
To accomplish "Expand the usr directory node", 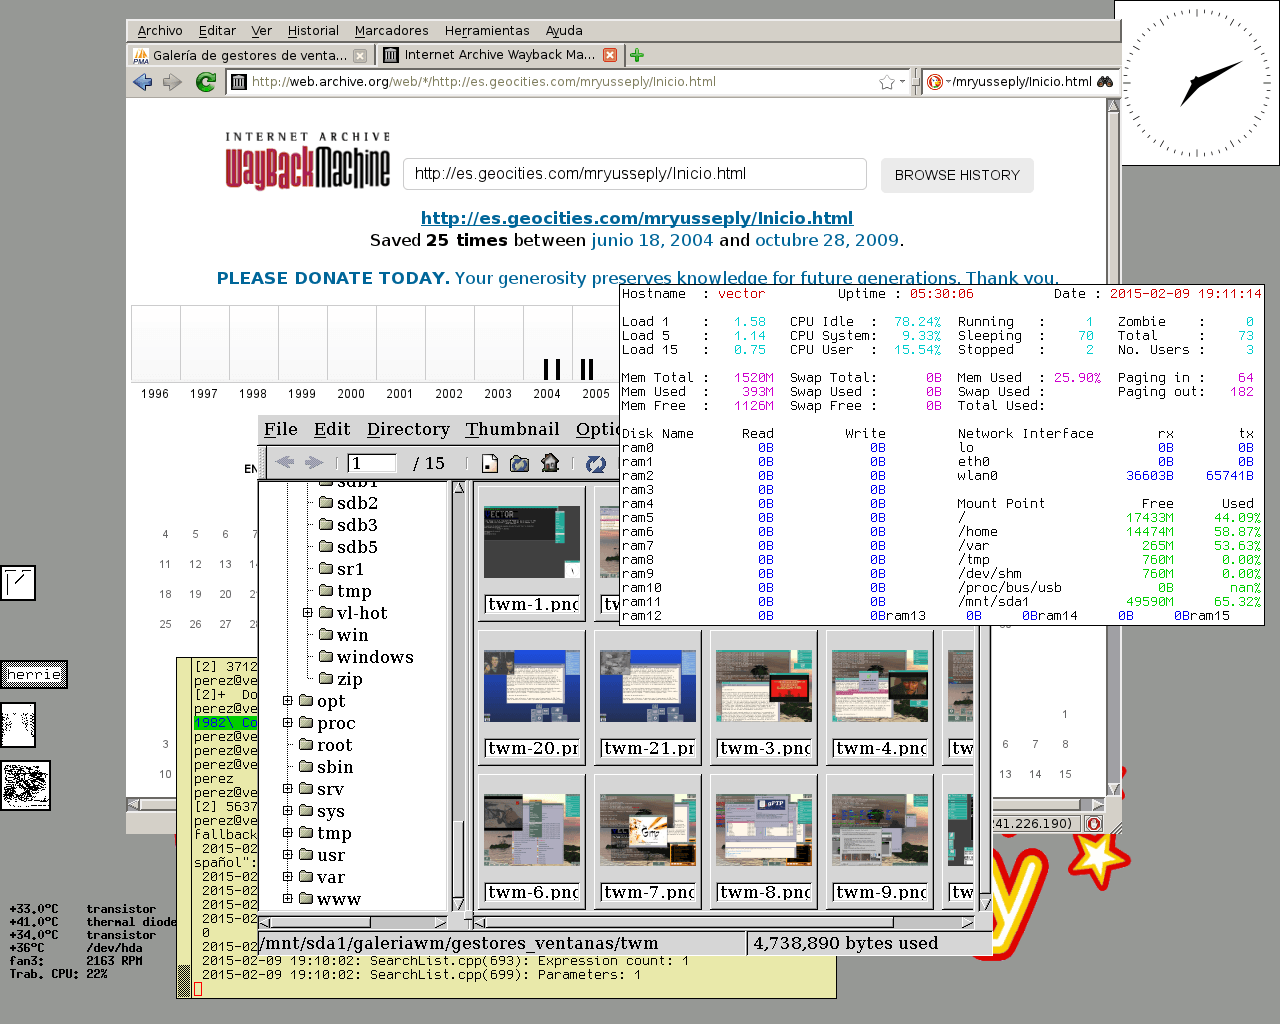I will click(x=288, y=855).
